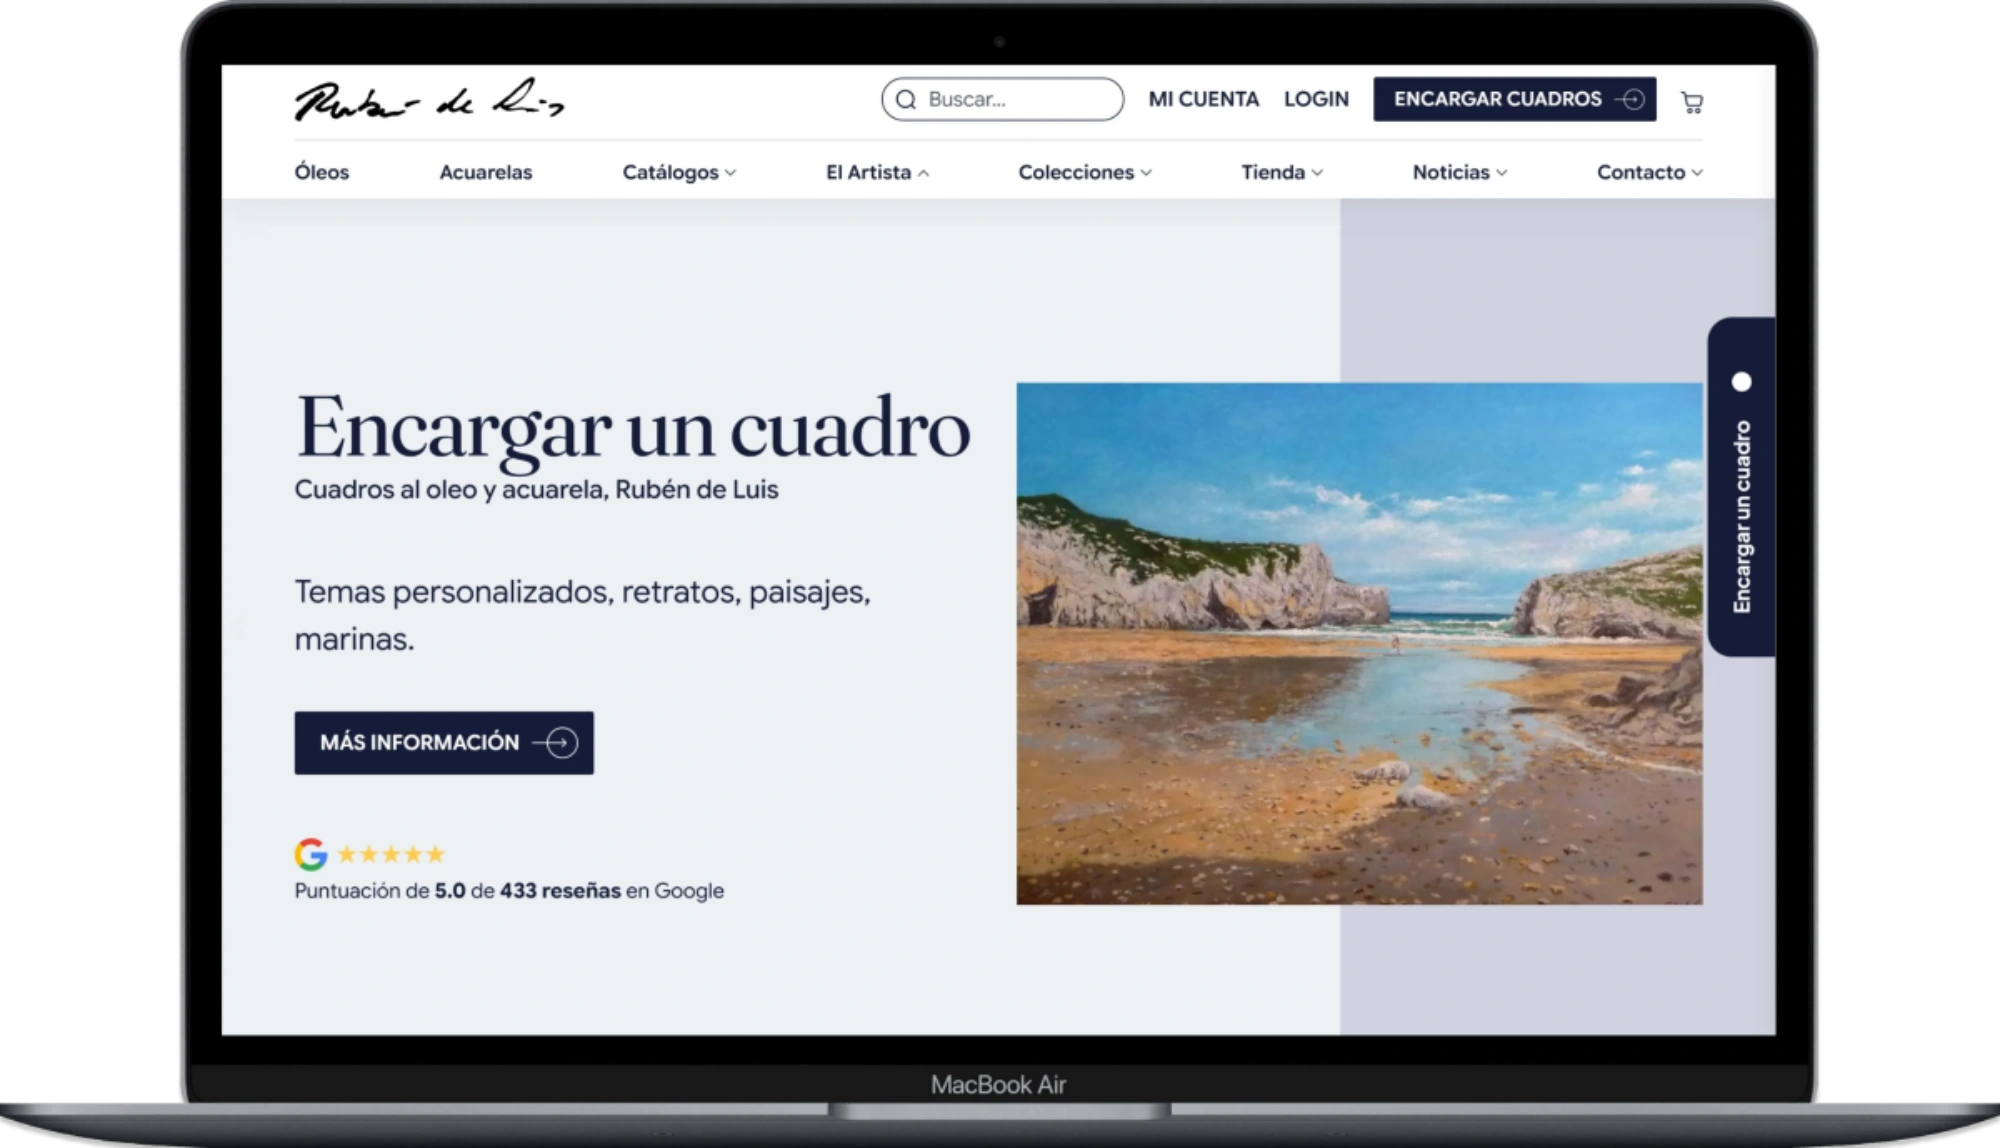Expand the Colecciones dropdown

1085,172
